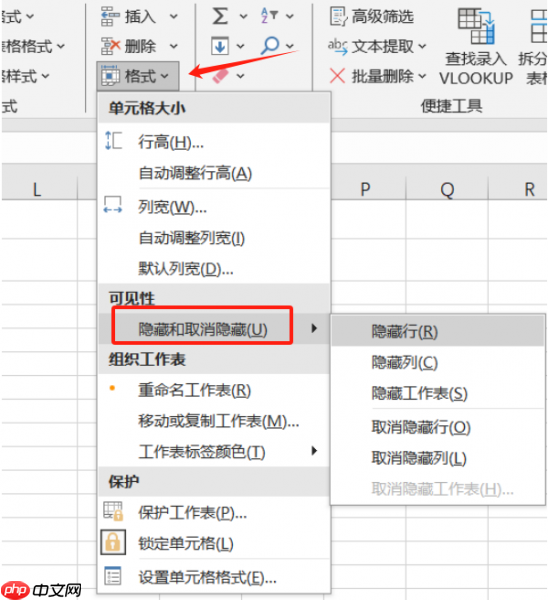Viewport: 548px width, 600px height.
Task: Click the Find magnifier icon
Action: (x=269, y=46)
